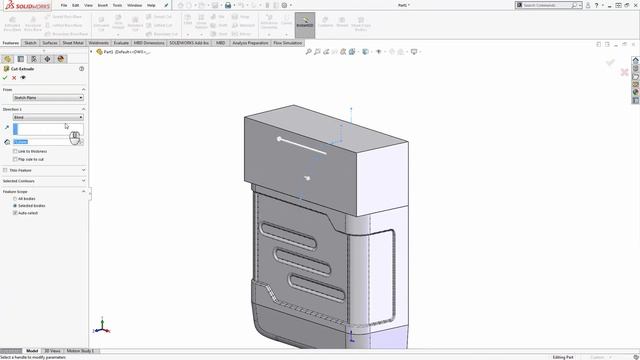Click the graphics-area cancel red X
Screen dimensions: 640x360
pos(624,73)
